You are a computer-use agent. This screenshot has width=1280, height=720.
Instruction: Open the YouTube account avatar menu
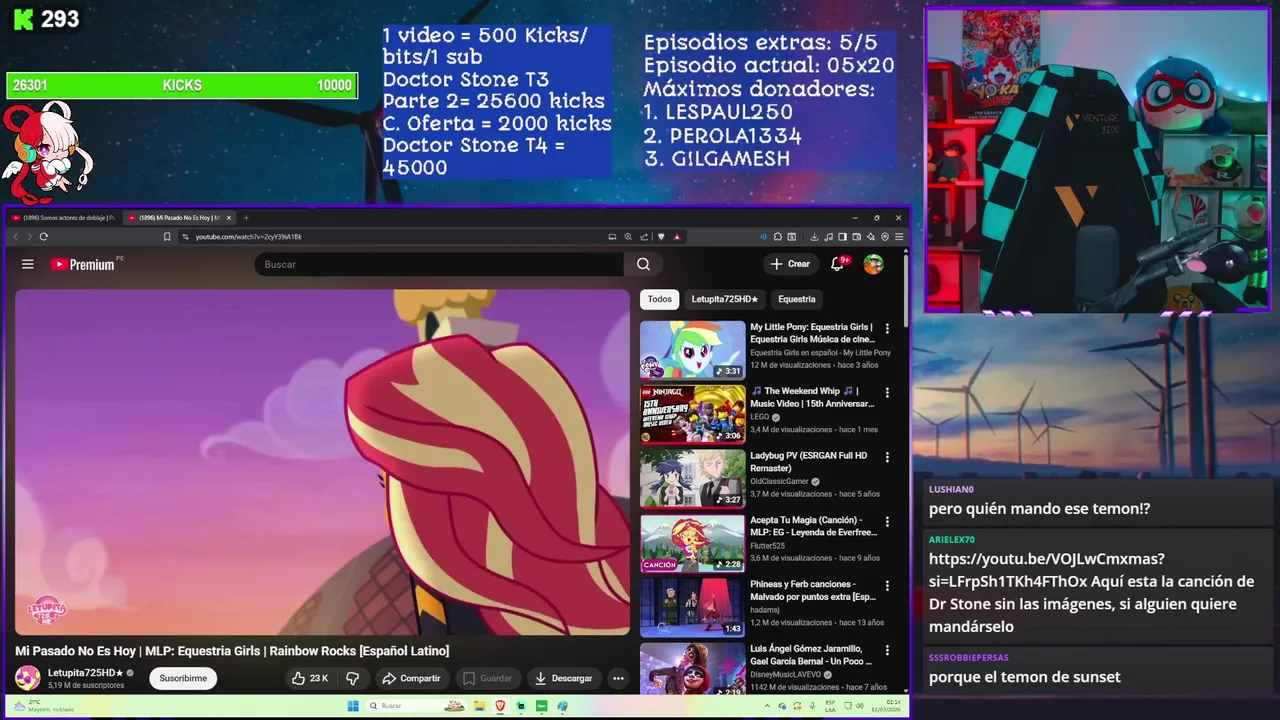873,264
